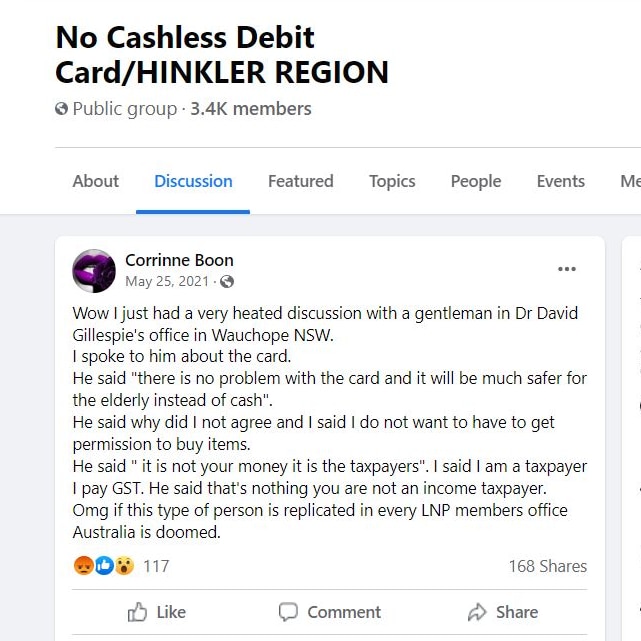
Task: View the 168 Shares list
Action: pos(548,566)
